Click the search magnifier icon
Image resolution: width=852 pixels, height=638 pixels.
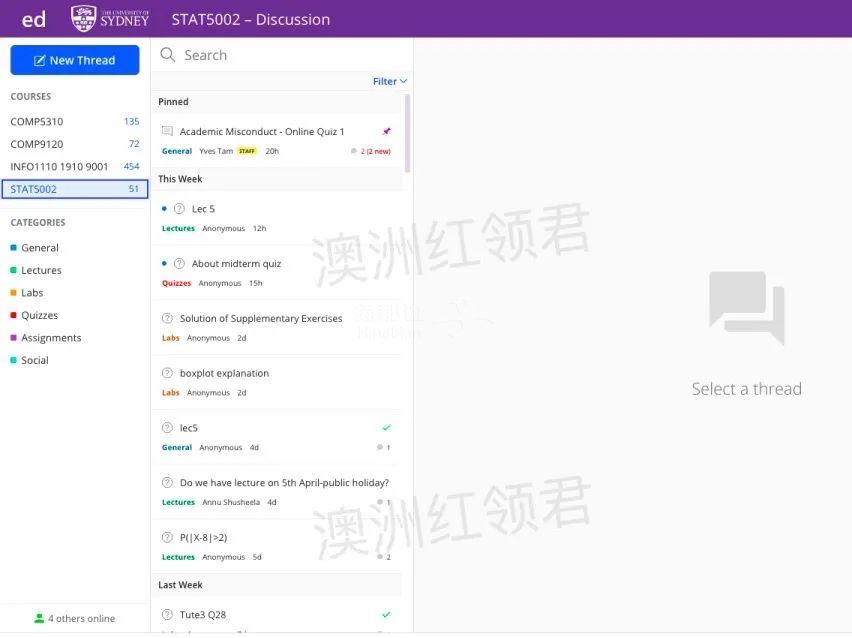[168, 55]
